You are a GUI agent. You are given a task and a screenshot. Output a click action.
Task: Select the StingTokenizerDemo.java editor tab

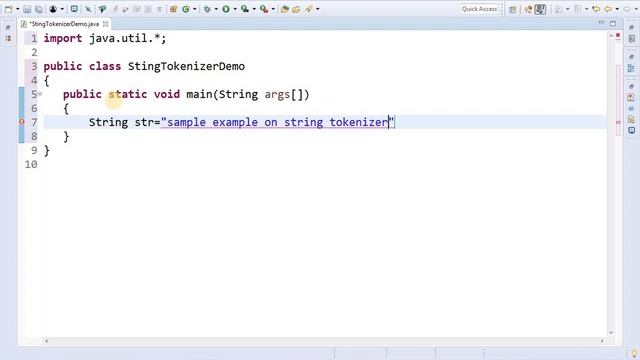coord(64,24)
